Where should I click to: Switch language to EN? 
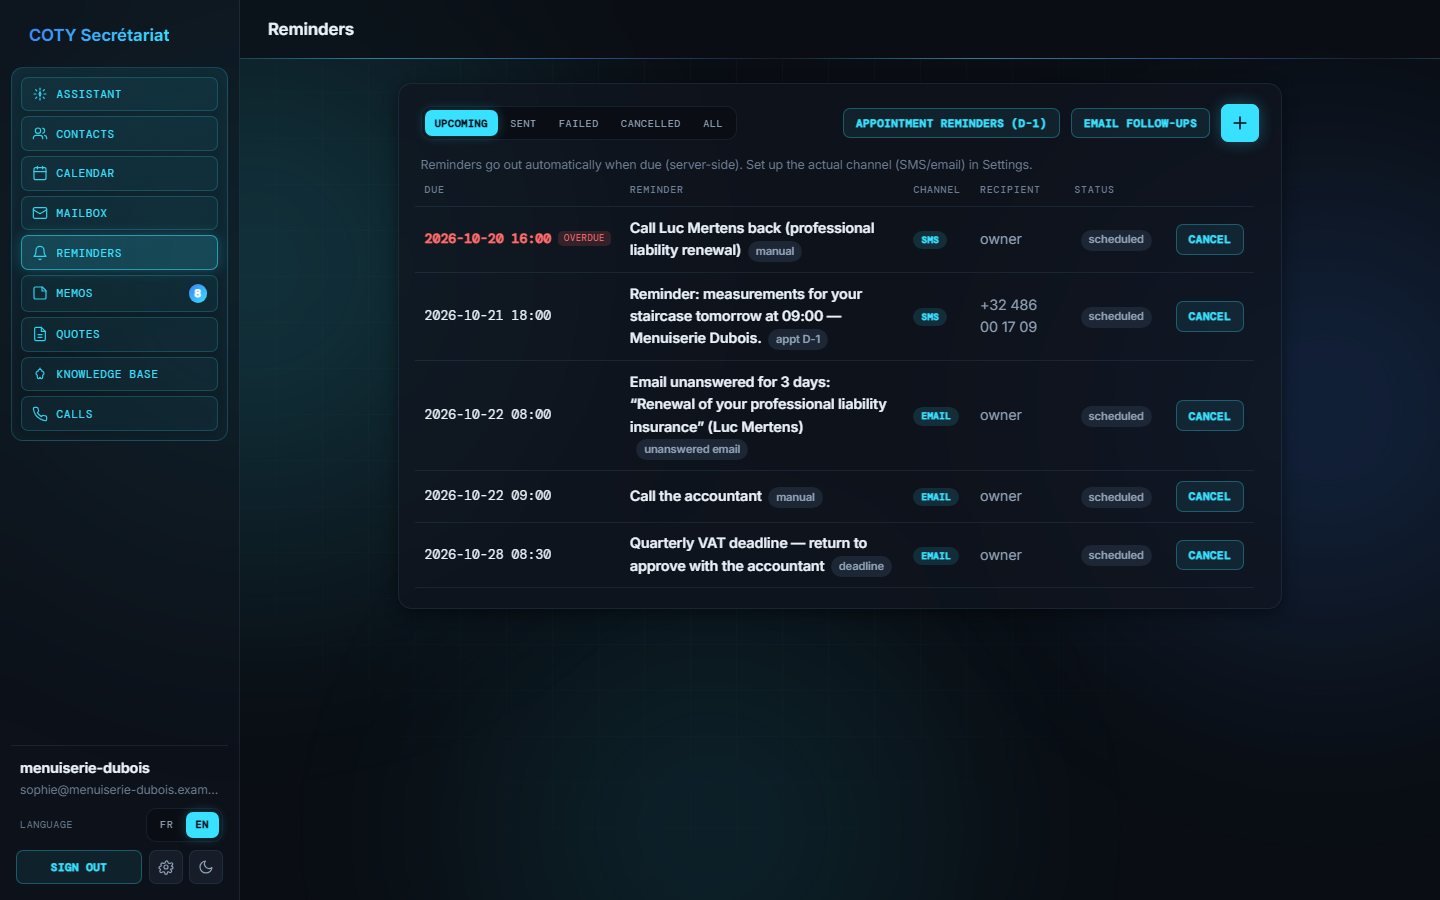pos(202,825)
